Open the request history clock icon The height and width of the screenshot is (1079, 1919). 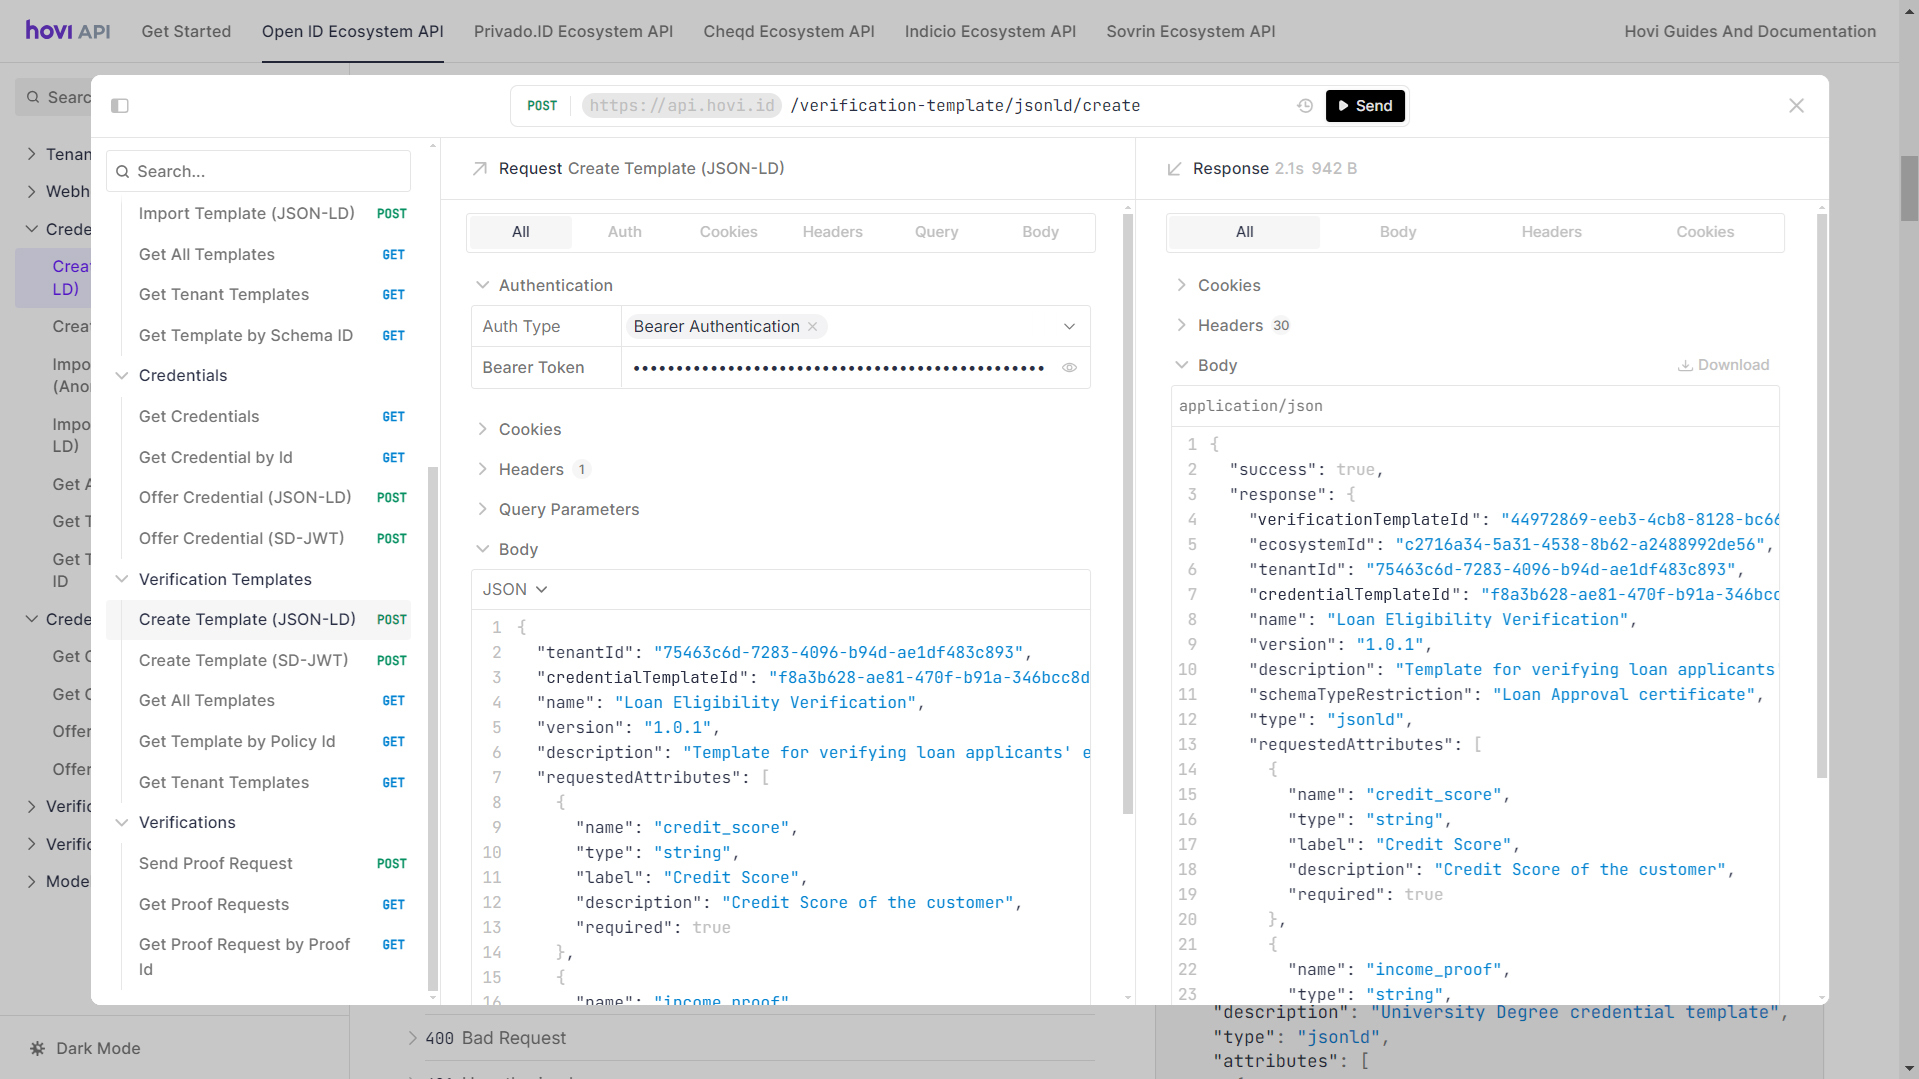(x=1305, y=106)
